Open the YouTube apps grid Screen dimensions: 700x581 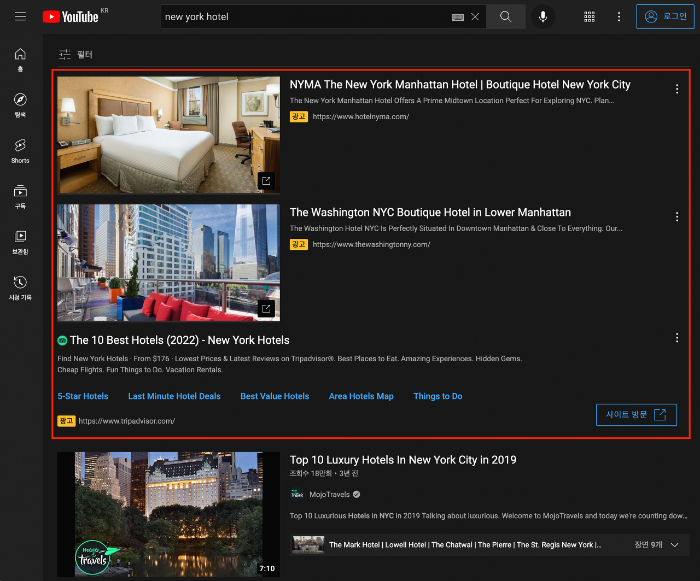click(x=589, y=17)
